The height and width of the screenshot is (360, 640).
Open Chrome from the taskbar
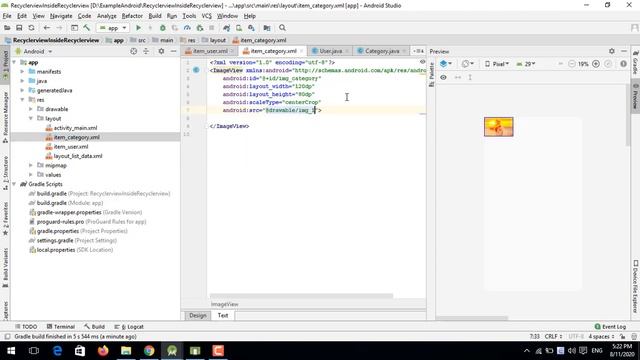149,351
